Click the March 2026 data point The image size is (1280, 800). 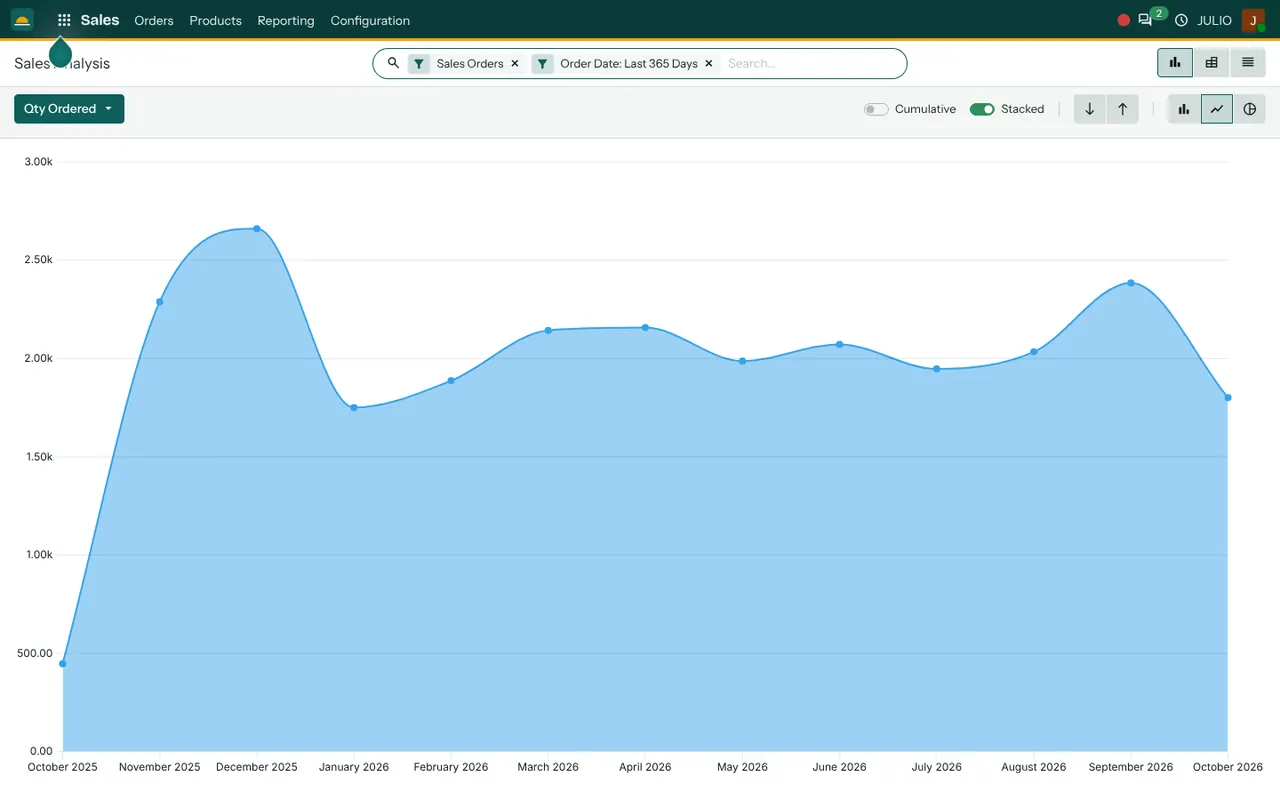click(548, 331)
